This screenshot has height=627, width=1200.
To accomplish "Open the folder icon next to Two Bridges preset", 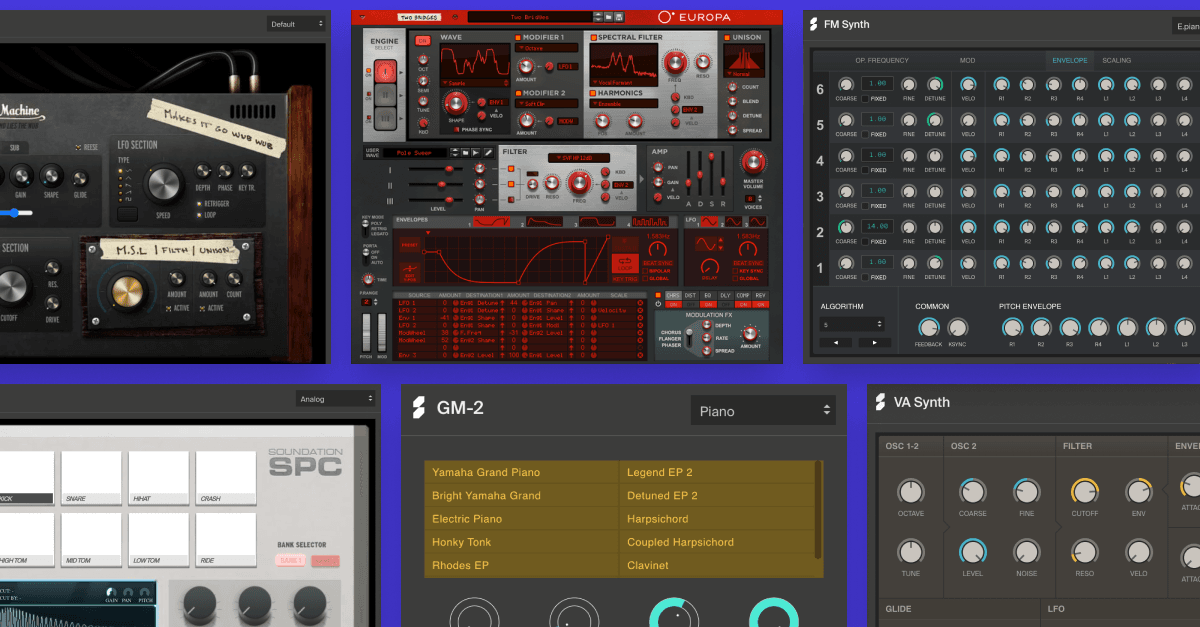I will (608, 17).
